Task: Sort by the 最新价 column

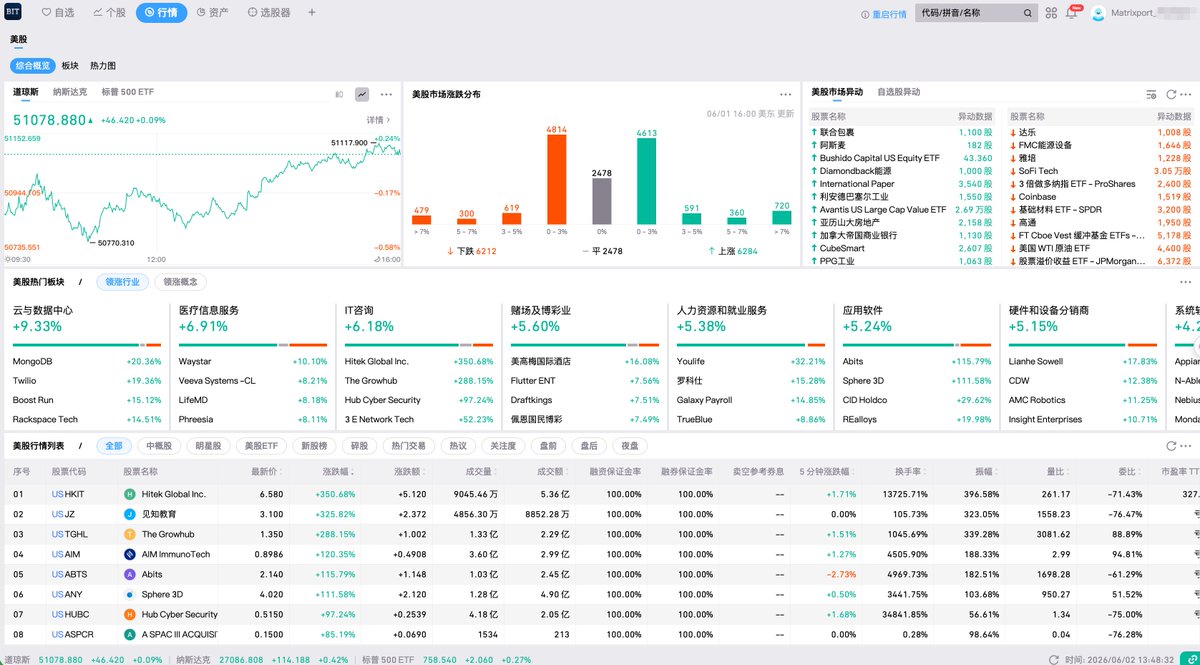Action: tap(267, 471)
